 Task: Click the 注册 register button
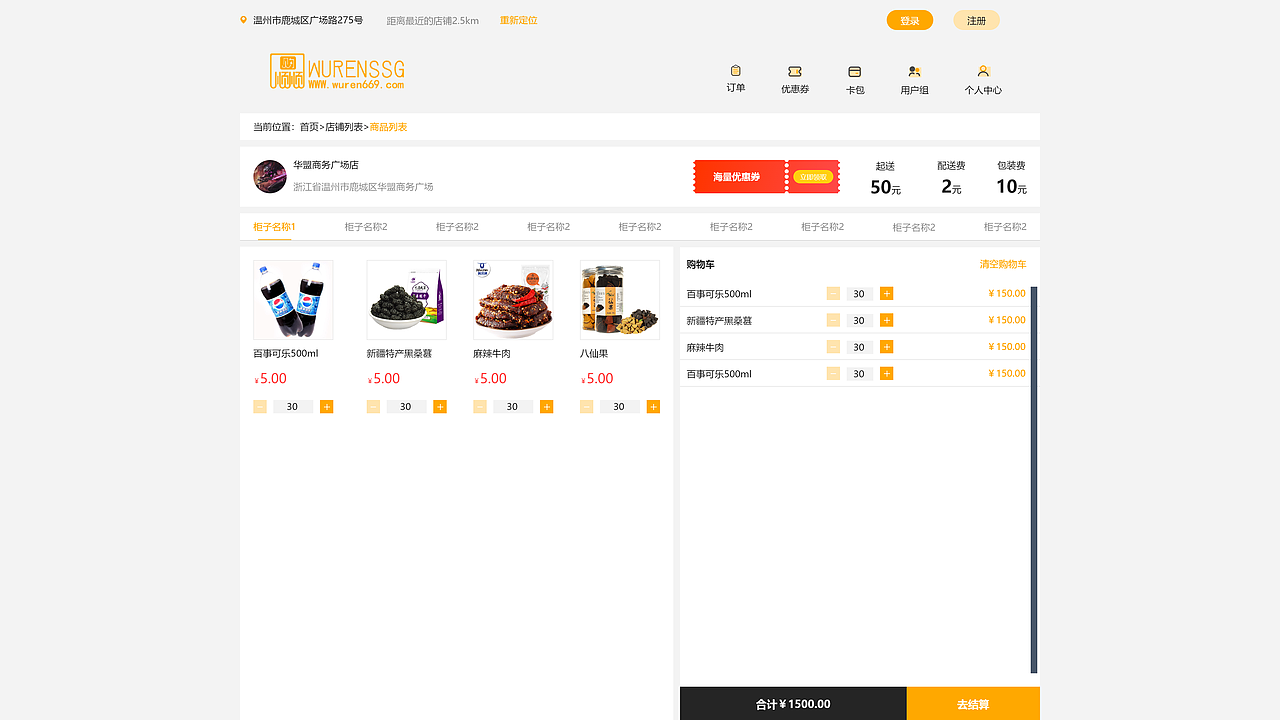point(976,20)
